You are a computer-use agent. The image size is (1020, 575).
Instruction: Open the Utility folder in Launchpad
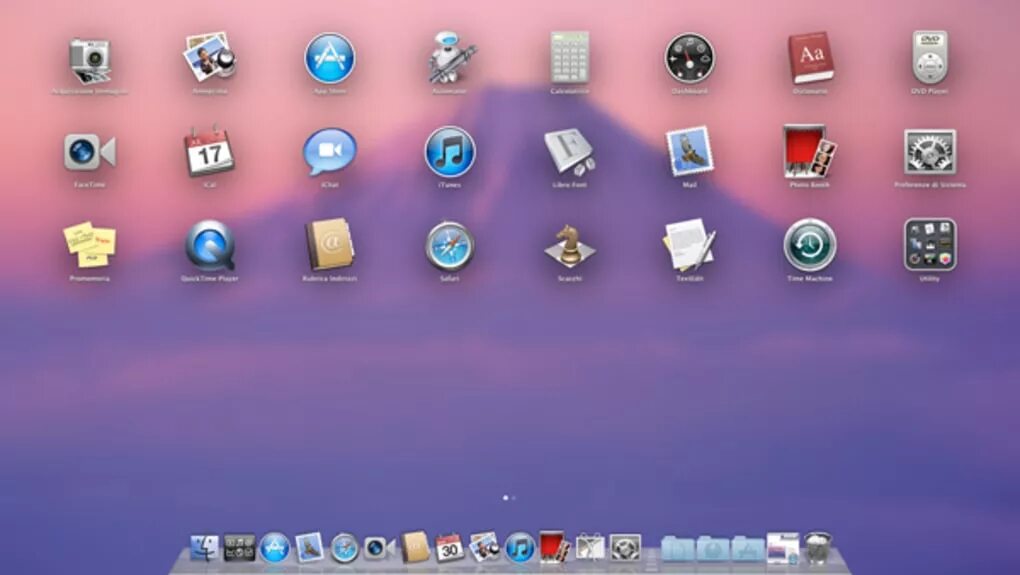tap(930, 245)
